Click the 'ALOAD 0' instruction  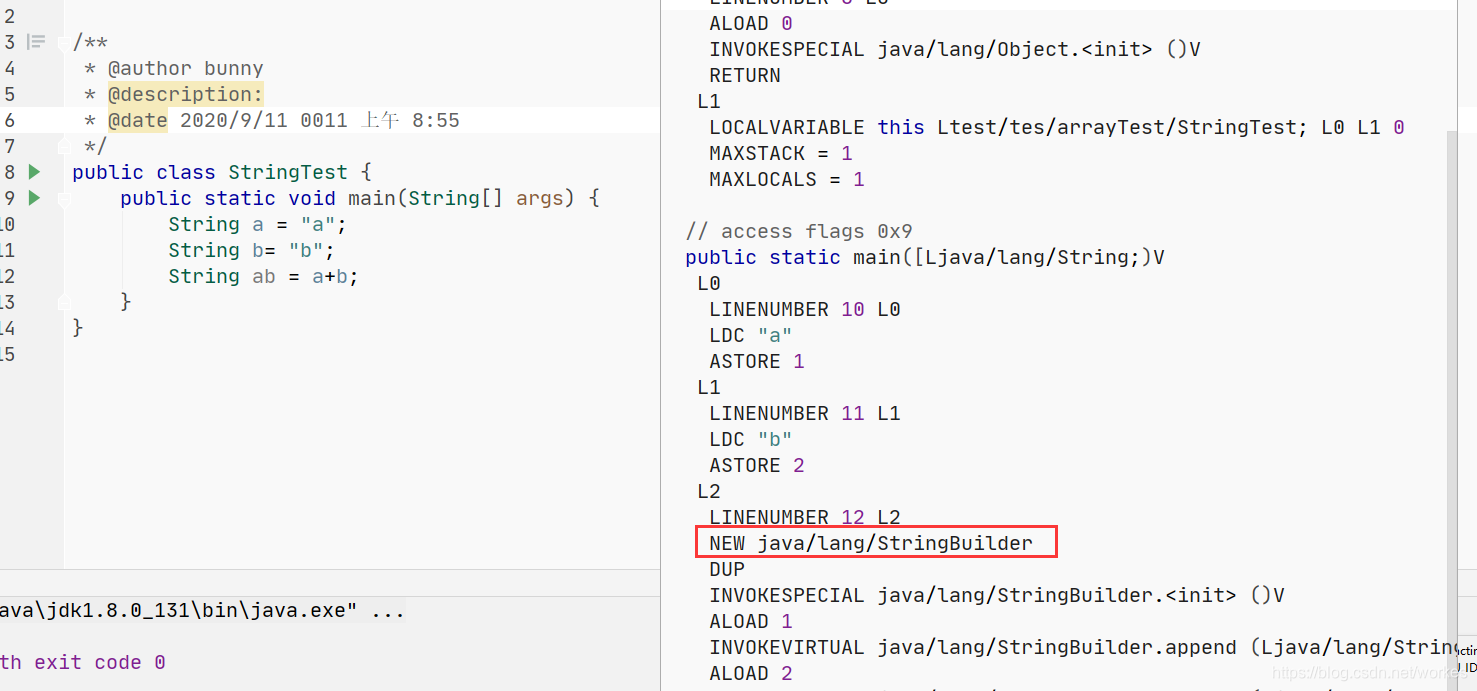751,23
